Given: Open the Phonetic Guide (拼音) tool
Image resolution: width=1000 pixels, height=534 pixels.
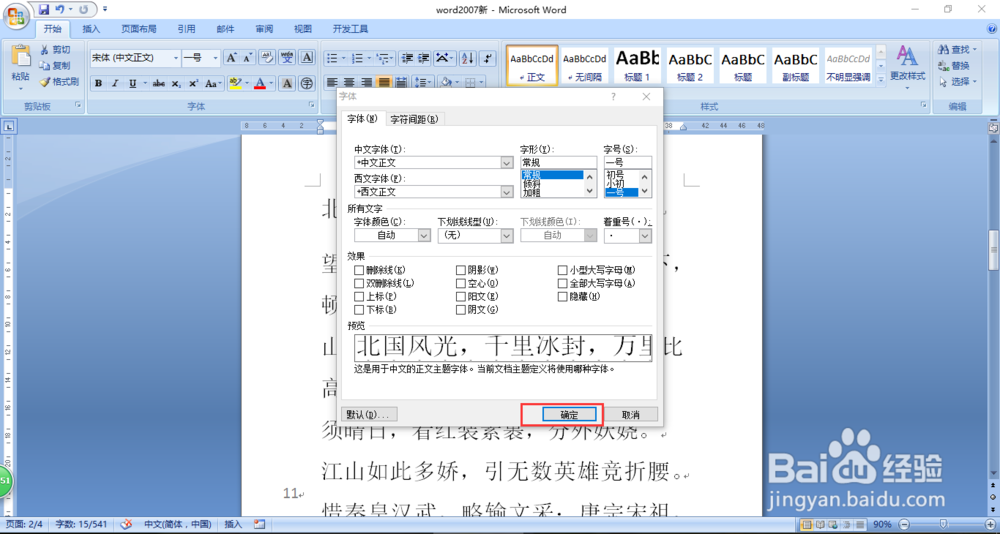Looking at the screenshot, I should coord(288,58).
